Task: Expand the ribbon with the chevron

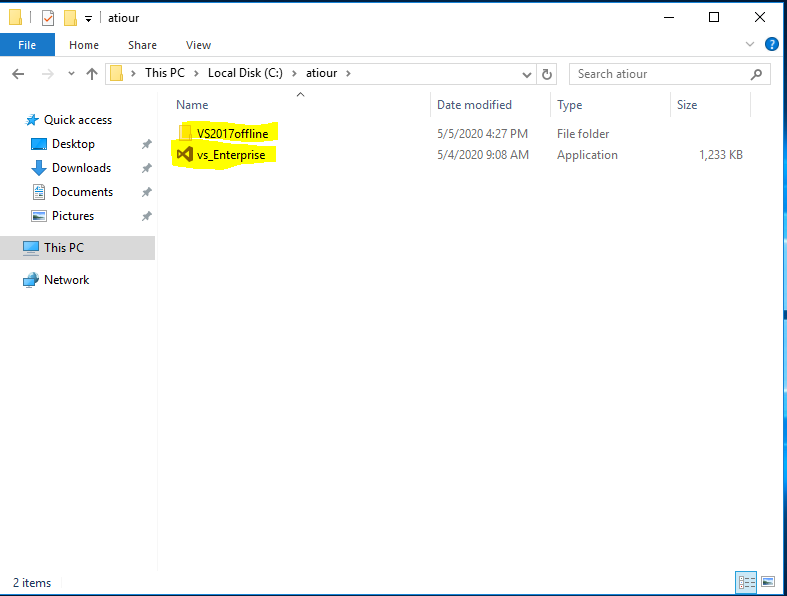Action: [x=750, y=44]
